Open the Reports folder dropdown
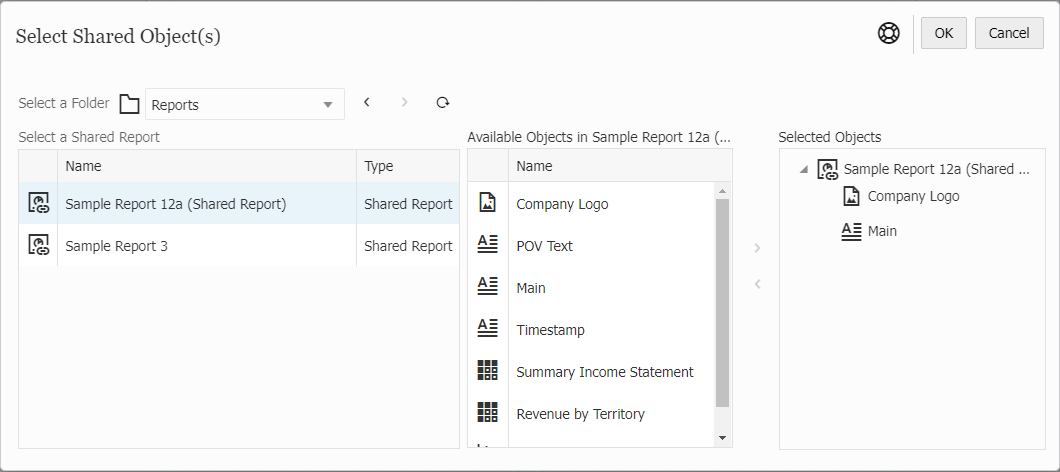 (327, 105)
